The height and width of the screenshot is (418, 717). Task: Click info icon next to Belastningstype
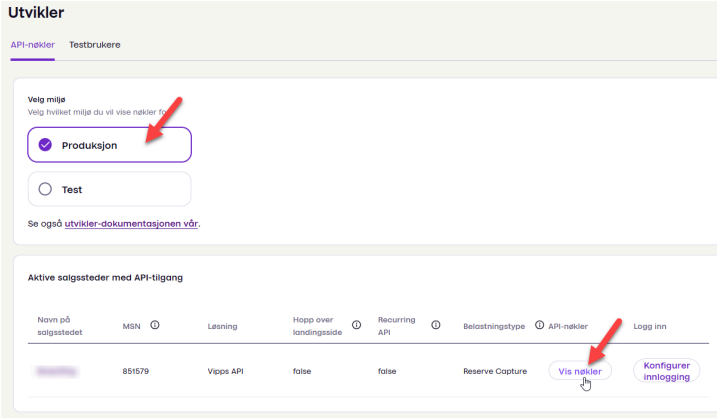[x=540, y=325]
